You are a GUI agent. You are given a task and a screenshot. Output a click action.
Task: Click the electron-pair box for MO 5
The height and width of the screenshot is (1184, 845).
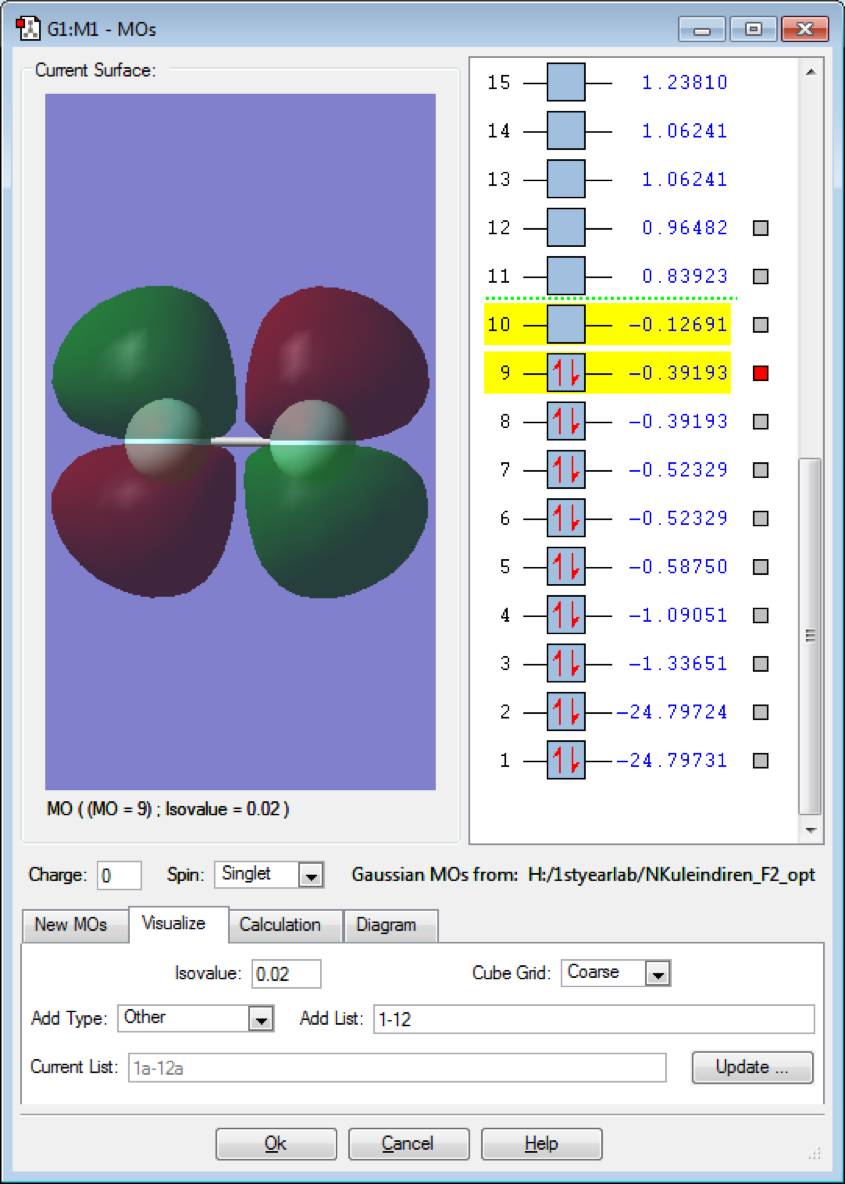pos(566,567)
